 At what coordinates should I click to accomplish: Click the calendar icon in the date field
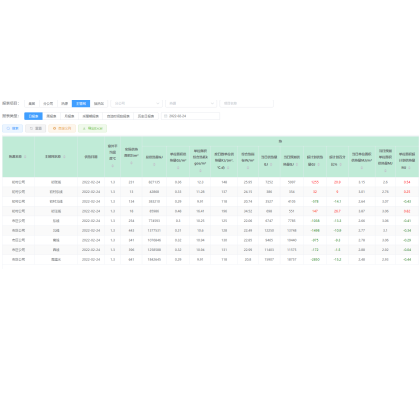[x=166, y=116]
